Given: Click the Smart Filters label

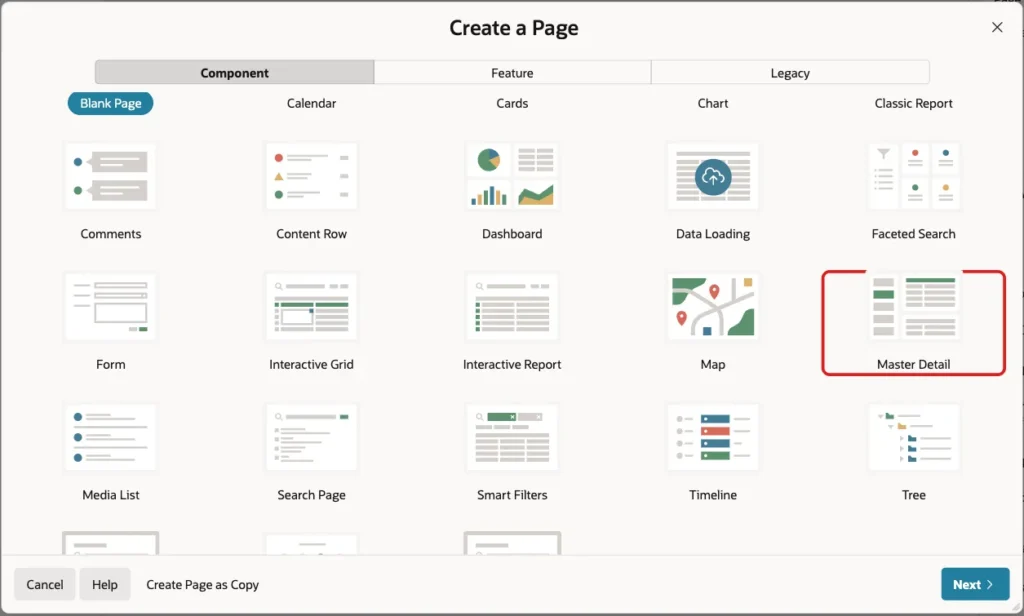Looking at the screenshot, I should [x=512, y=495].
